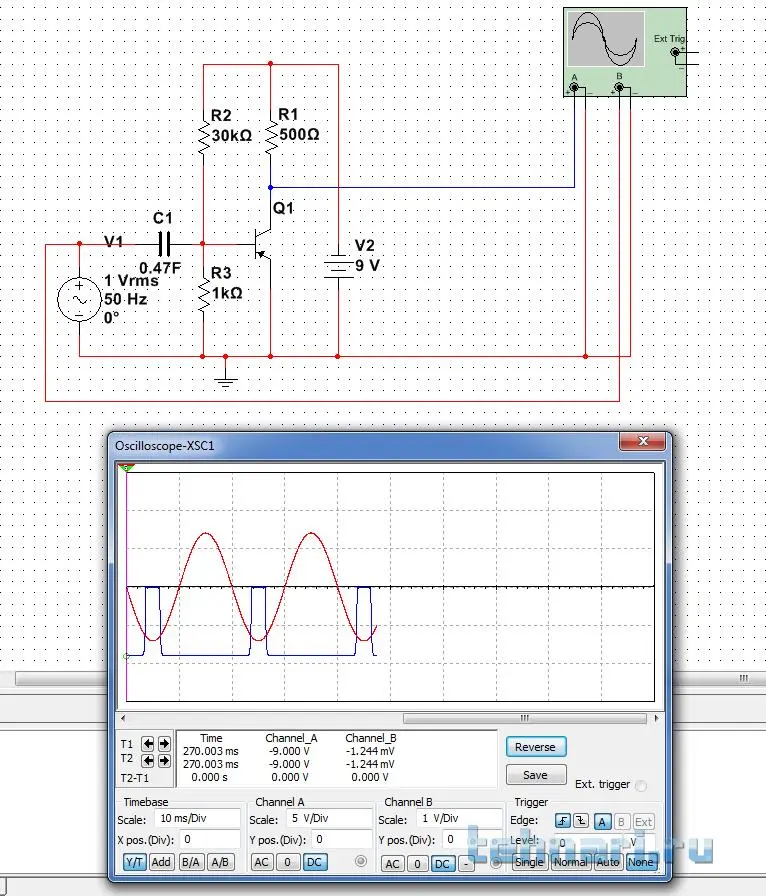This screenshot has height=896, width=766.
Task: Move cursor T2 right with arrow button
Action: click(x=163, y=759)
